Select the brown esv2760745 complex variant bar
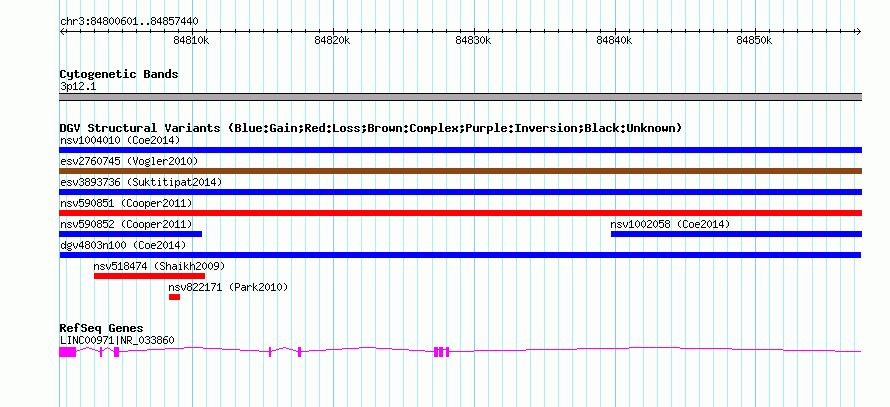 pyautogui.click(x=460, y=171)
